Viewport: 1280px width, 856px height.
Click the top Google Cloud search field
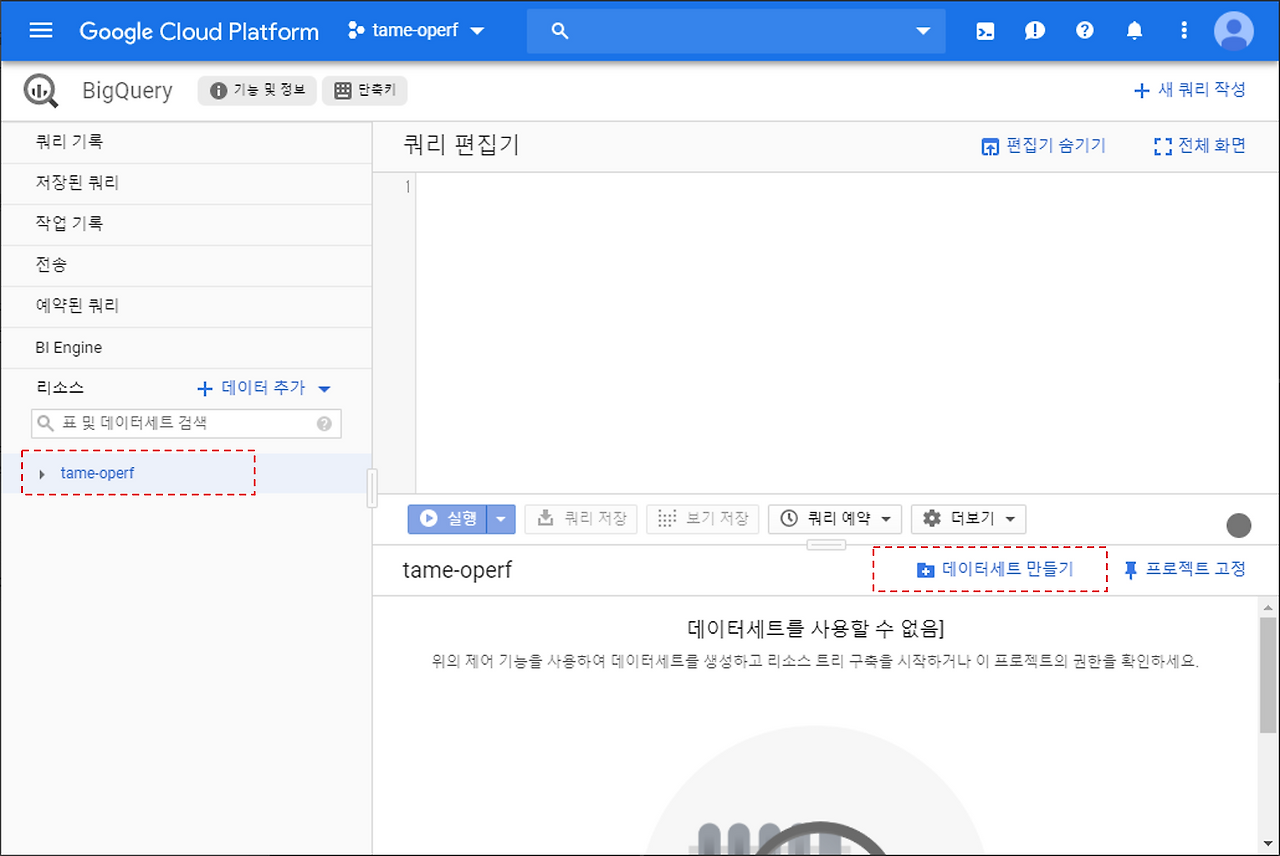pos(736,31)
